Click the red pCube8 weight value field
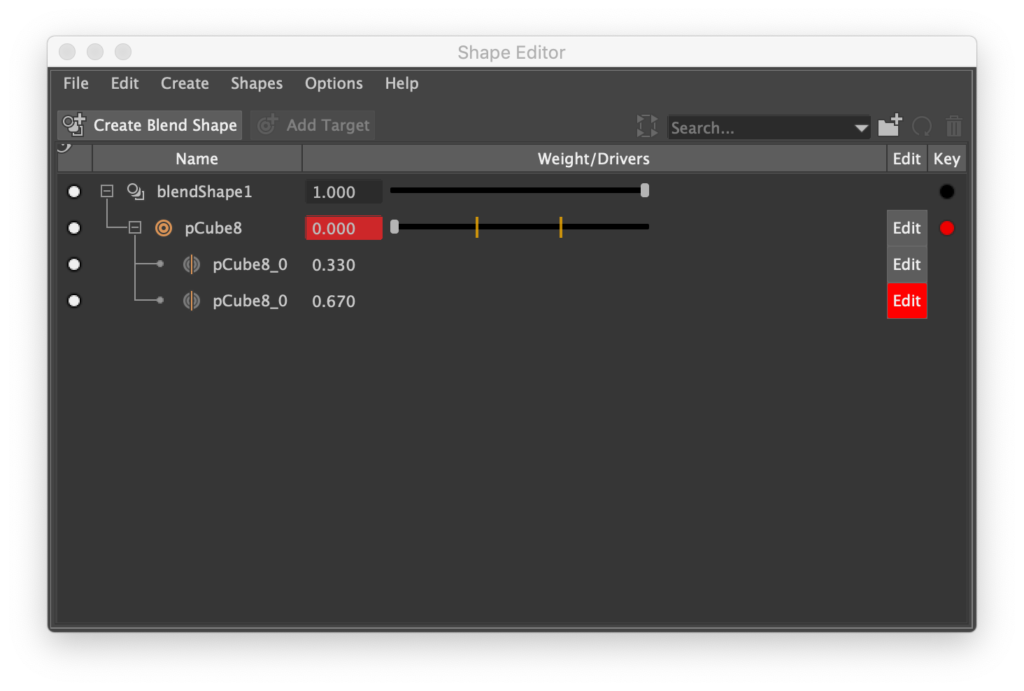This screenshot has width=1024, height=691. click(343, 228)
